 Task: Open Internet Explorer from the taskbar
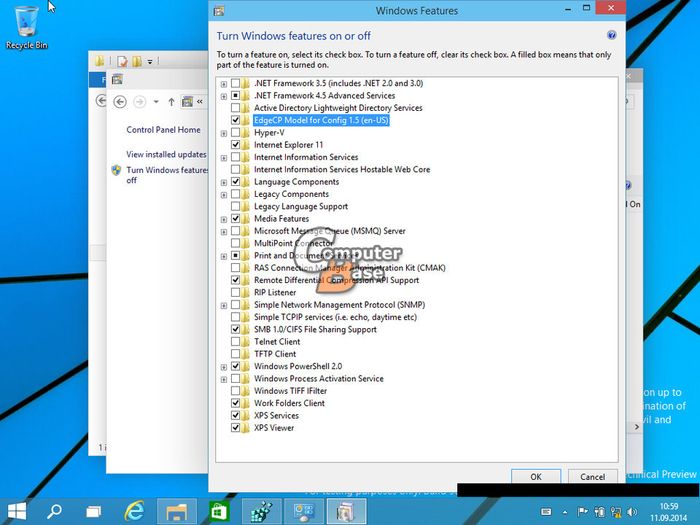click(133, 510)
